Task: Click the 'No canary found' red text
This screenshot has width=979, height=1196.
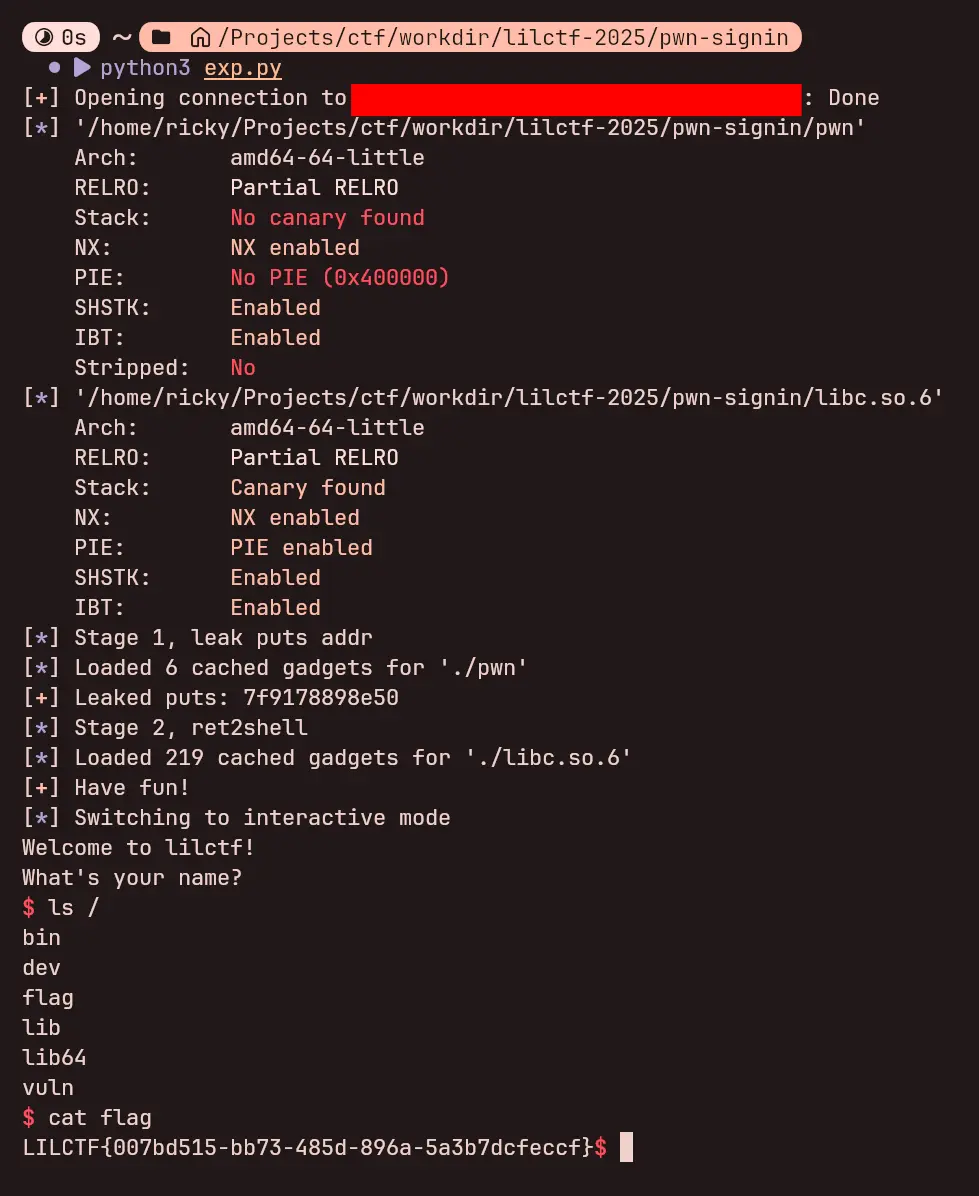Action: pos(327,218)
